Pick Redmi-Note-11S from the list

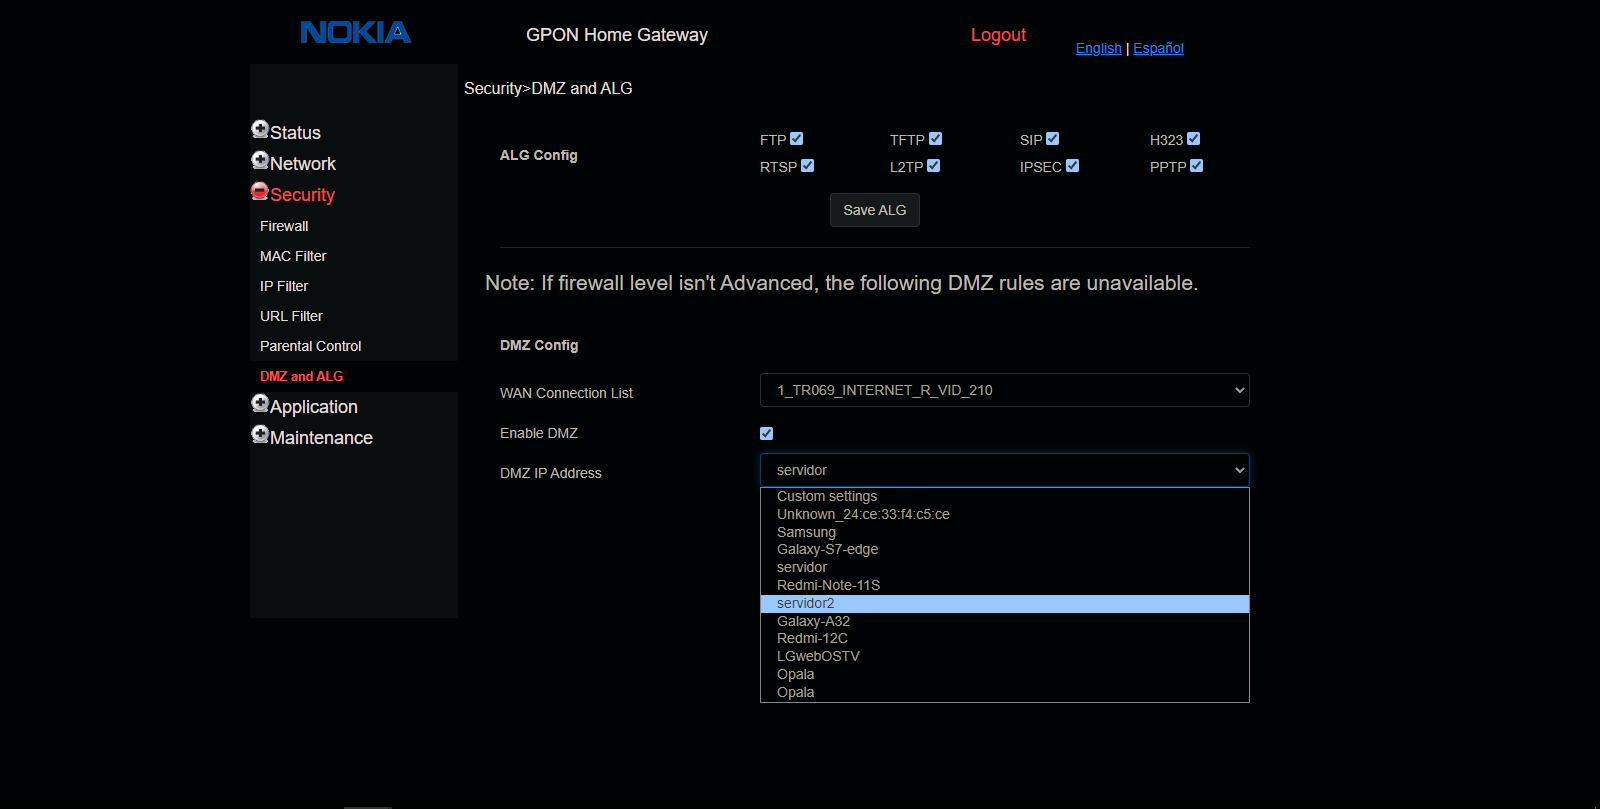coord(1005,586)
